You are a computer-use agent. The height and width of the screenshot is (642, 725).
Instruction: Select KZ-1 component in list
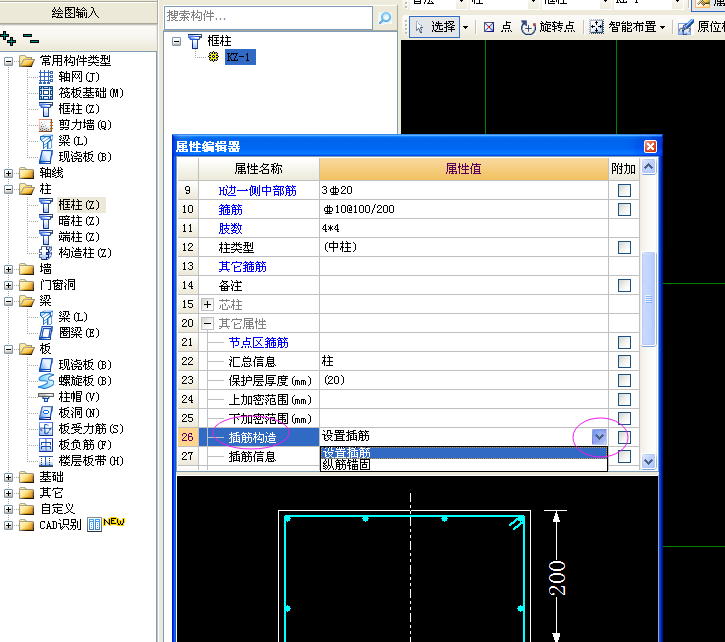coord(240,57)
